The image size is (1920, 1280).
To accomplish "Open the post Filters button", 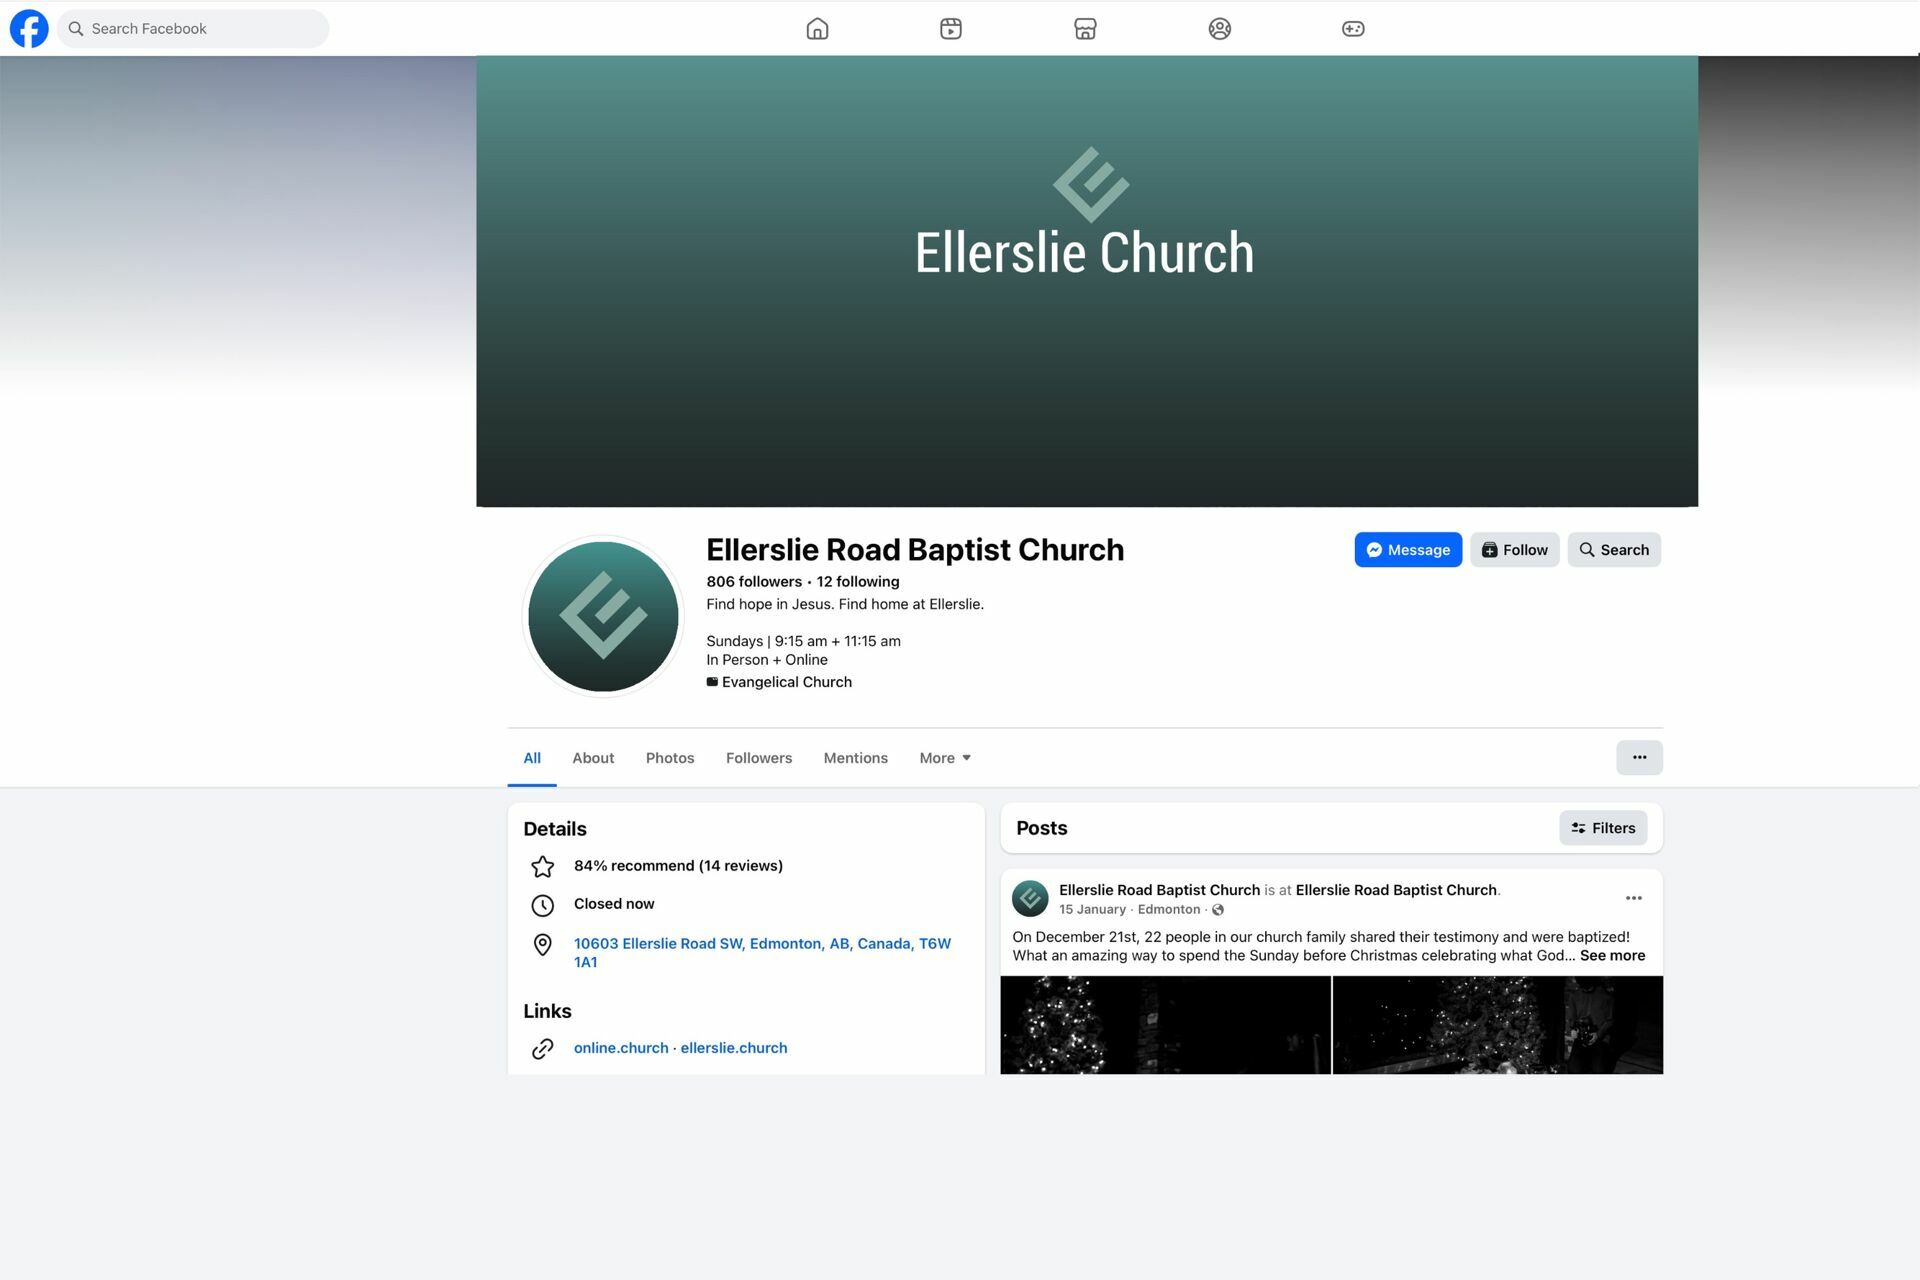I will (1603, 828).
